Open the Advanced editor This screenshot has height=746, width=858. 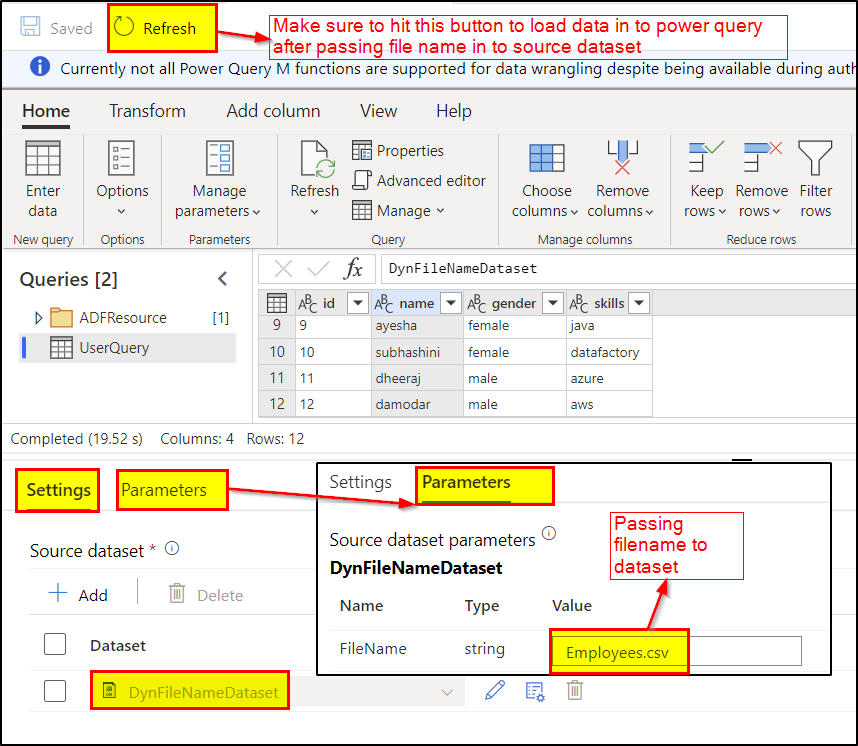click(419, 181)
